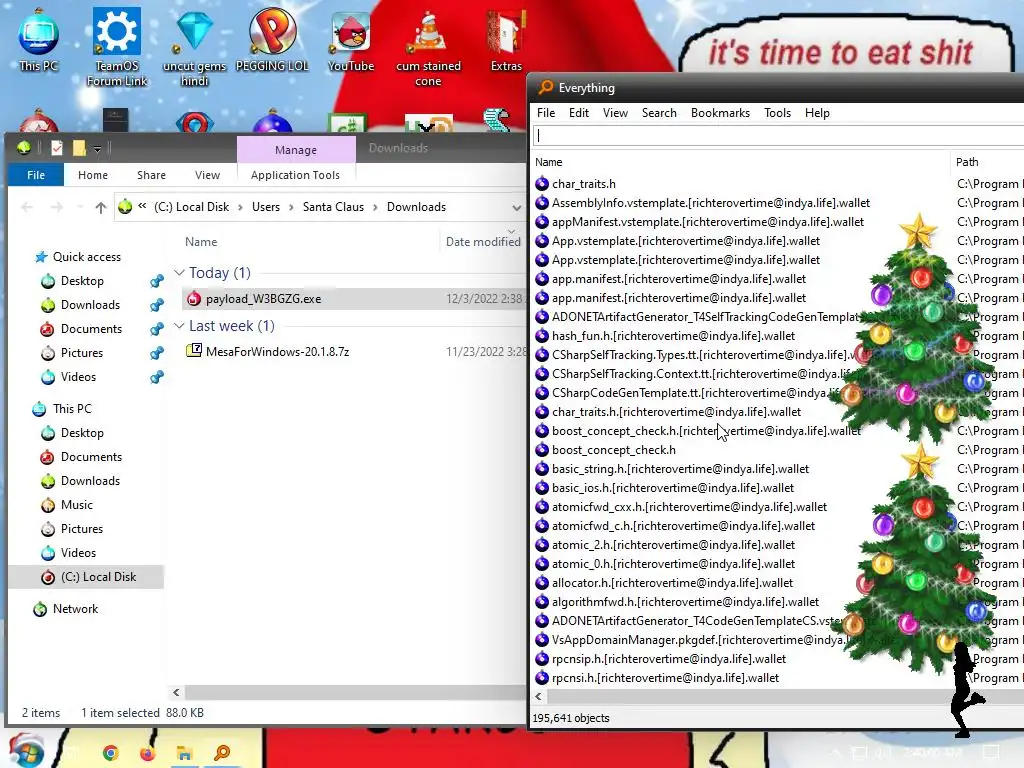The width and height of the screenshot is (1024, 768).
Task: Expand breadcrumb arrow after Users
Action: tap(291, 207)
